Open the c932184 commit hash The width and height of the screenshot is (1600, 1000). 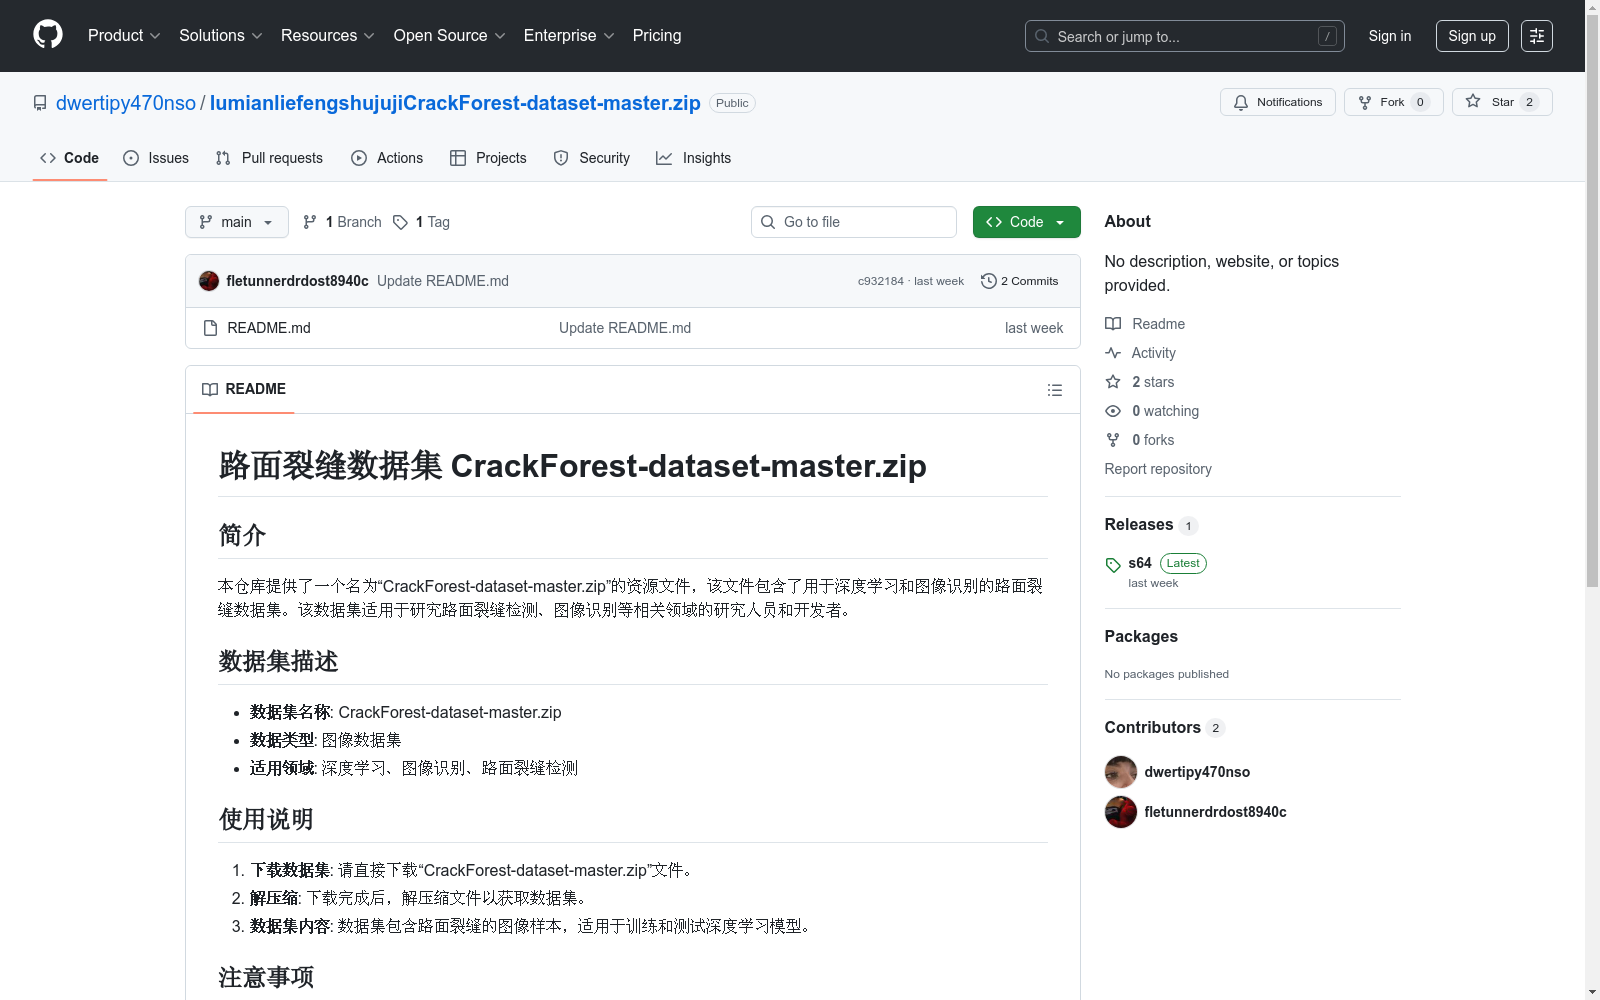881,281
